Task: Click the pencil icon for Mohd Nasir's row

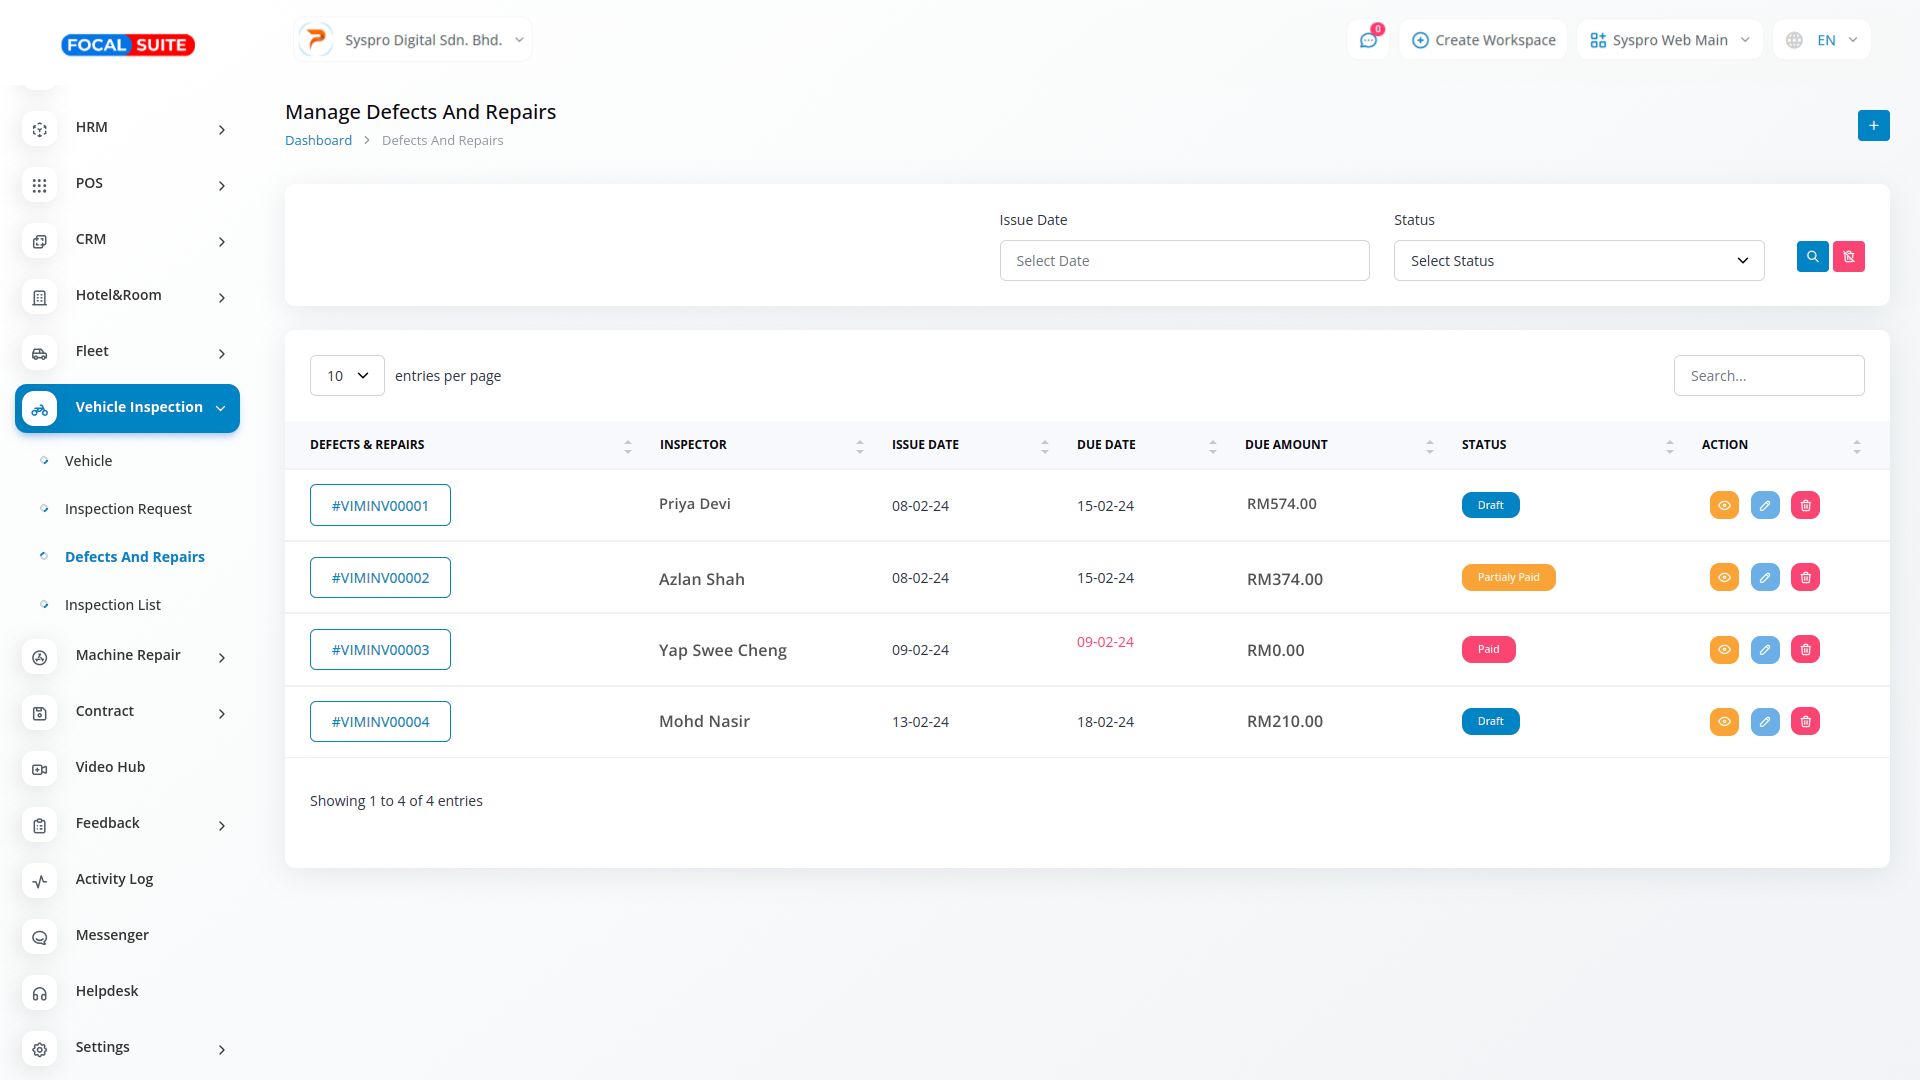Action: coord(1764,722)
